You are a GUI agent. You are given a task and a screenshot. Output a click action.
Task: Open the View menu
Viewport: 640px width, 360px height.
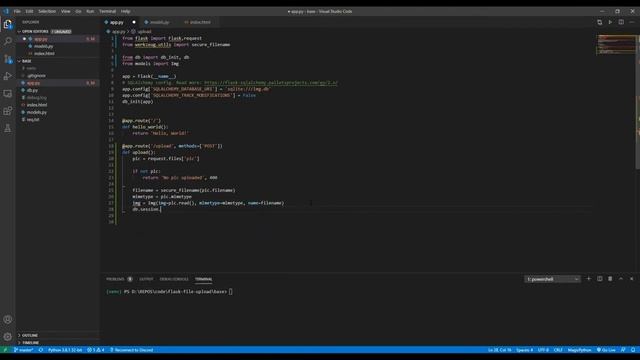tap(65, 11)
